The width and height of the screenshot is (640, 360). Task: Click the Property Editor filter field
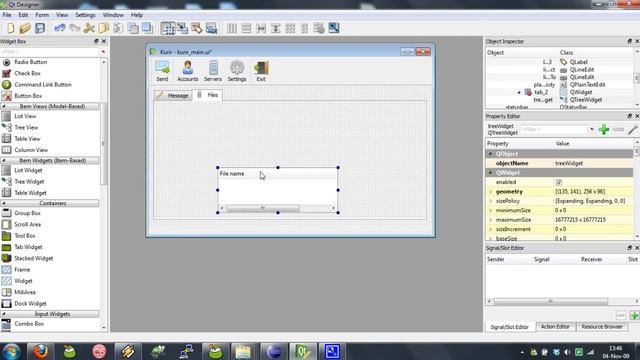tap(554, 129)
